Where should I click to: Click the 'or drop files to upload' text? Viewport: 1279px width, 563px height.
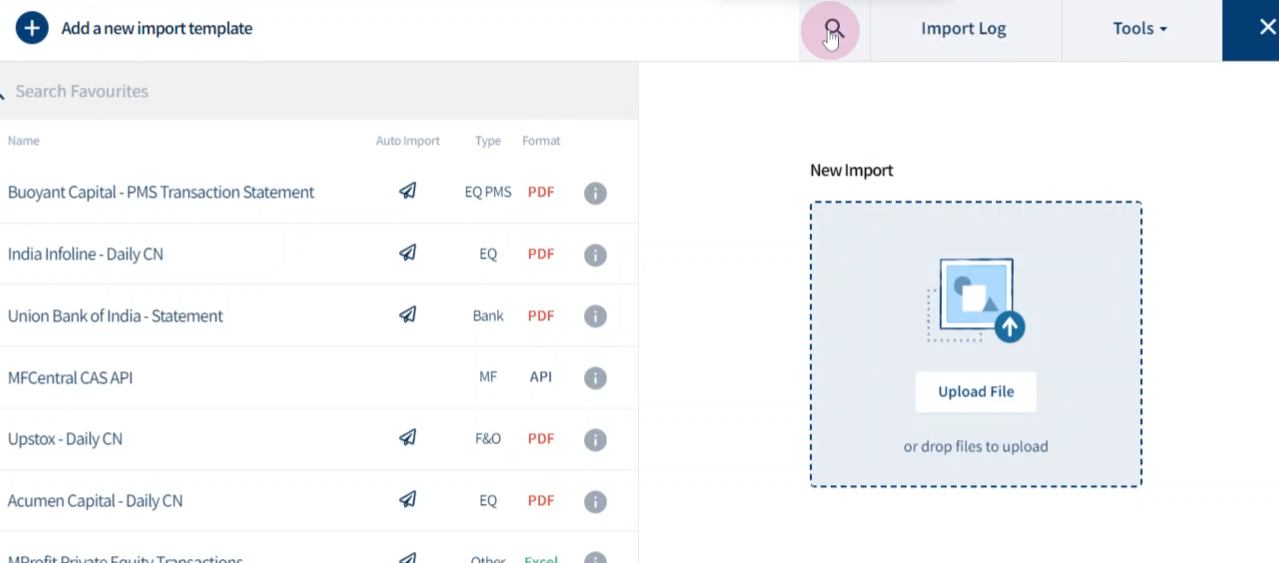click(x=976, y=447)
